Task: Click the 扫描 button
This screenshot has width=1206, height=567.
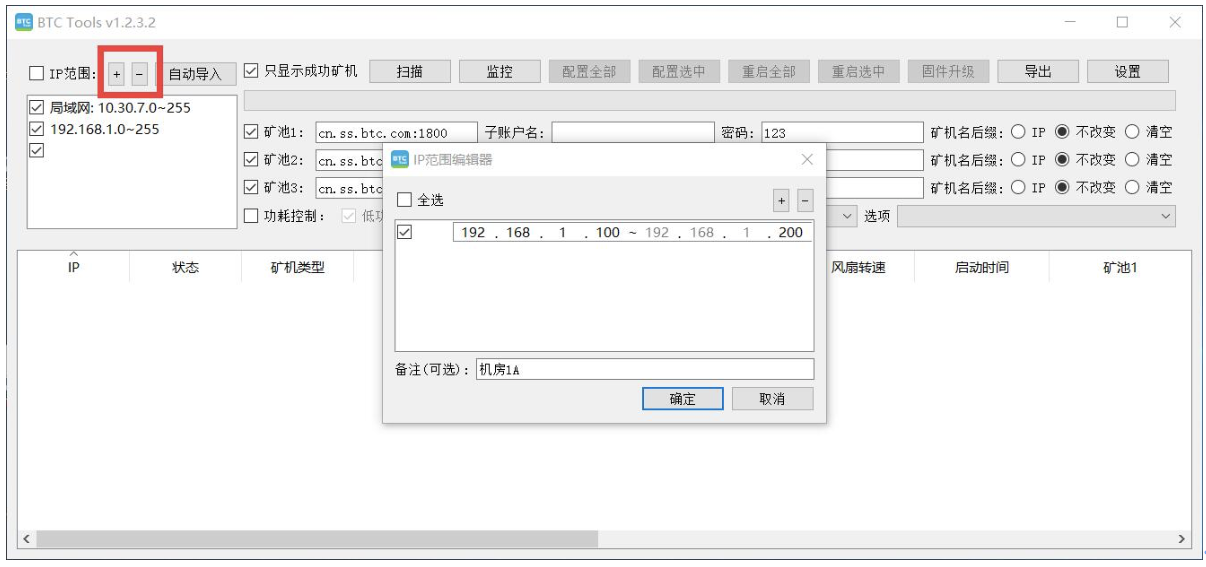Action: click(410, 71)
